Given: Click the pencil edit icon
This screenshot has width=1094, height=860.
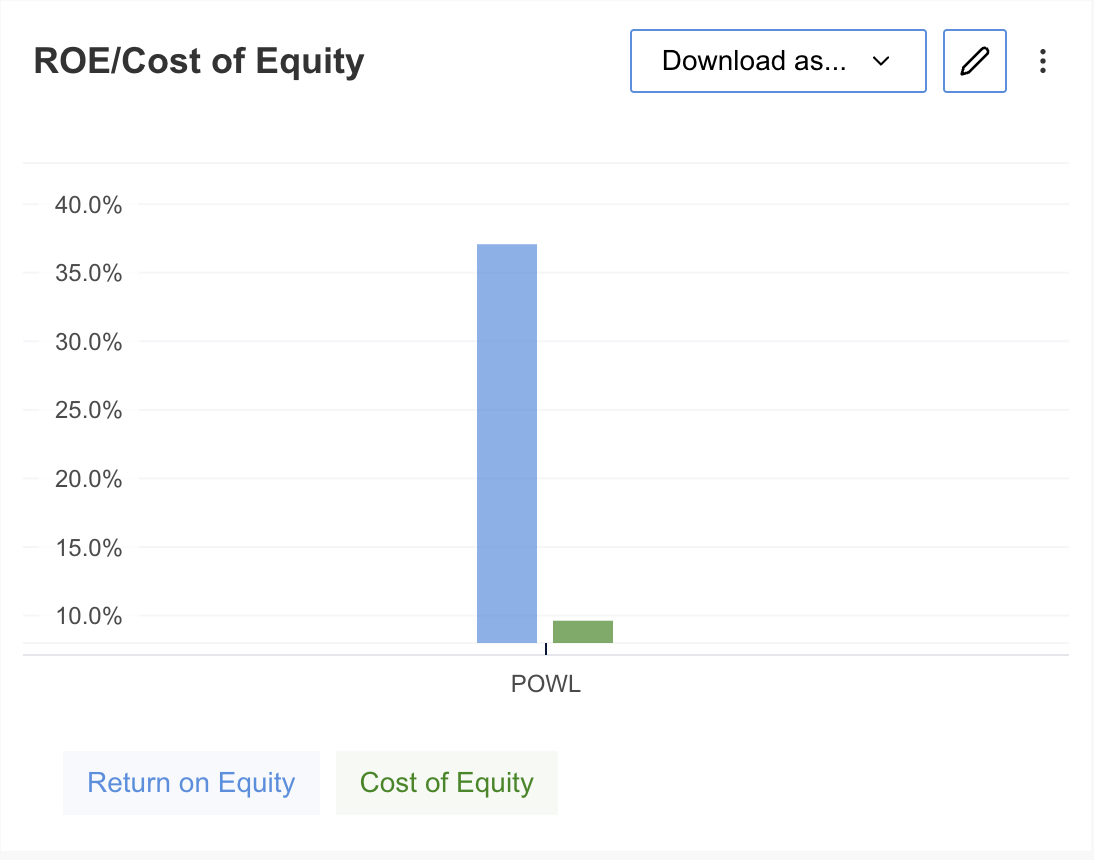Looking at the screenshot, I should (x=975, y=61).
